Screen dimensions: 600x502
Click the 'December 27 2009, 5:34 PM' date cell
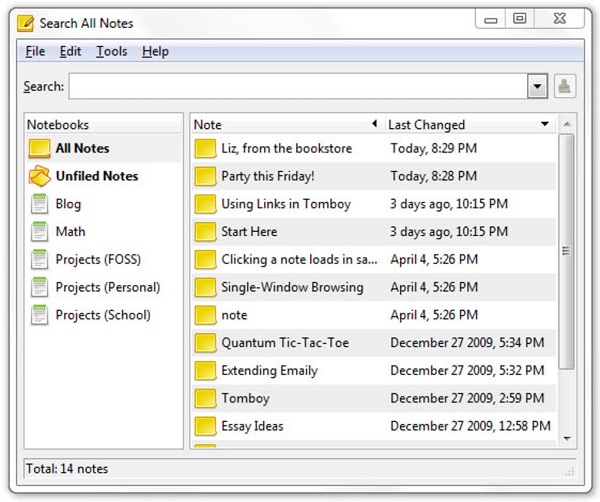click(467, 343)
